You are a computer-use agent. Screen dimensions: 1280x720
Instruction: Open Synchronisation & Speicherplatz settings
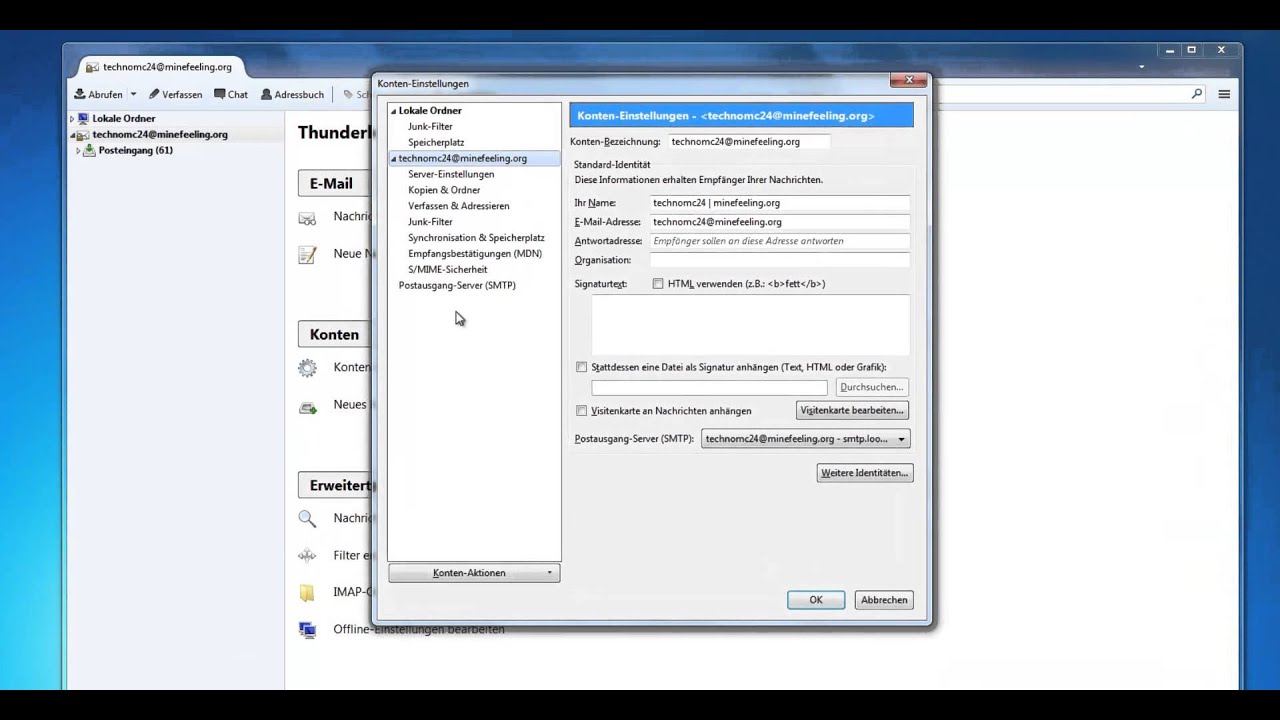tap(476, 238)
